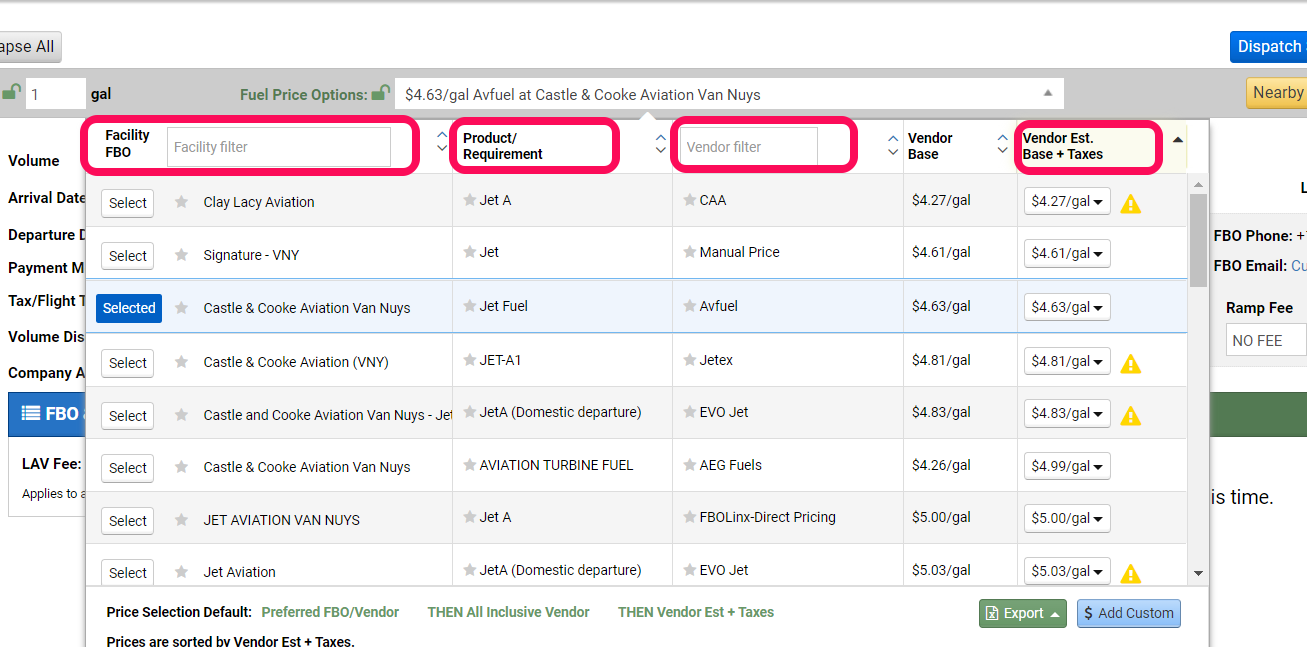Click THEN Vendor Est + Taxes link

pos(696,612)
